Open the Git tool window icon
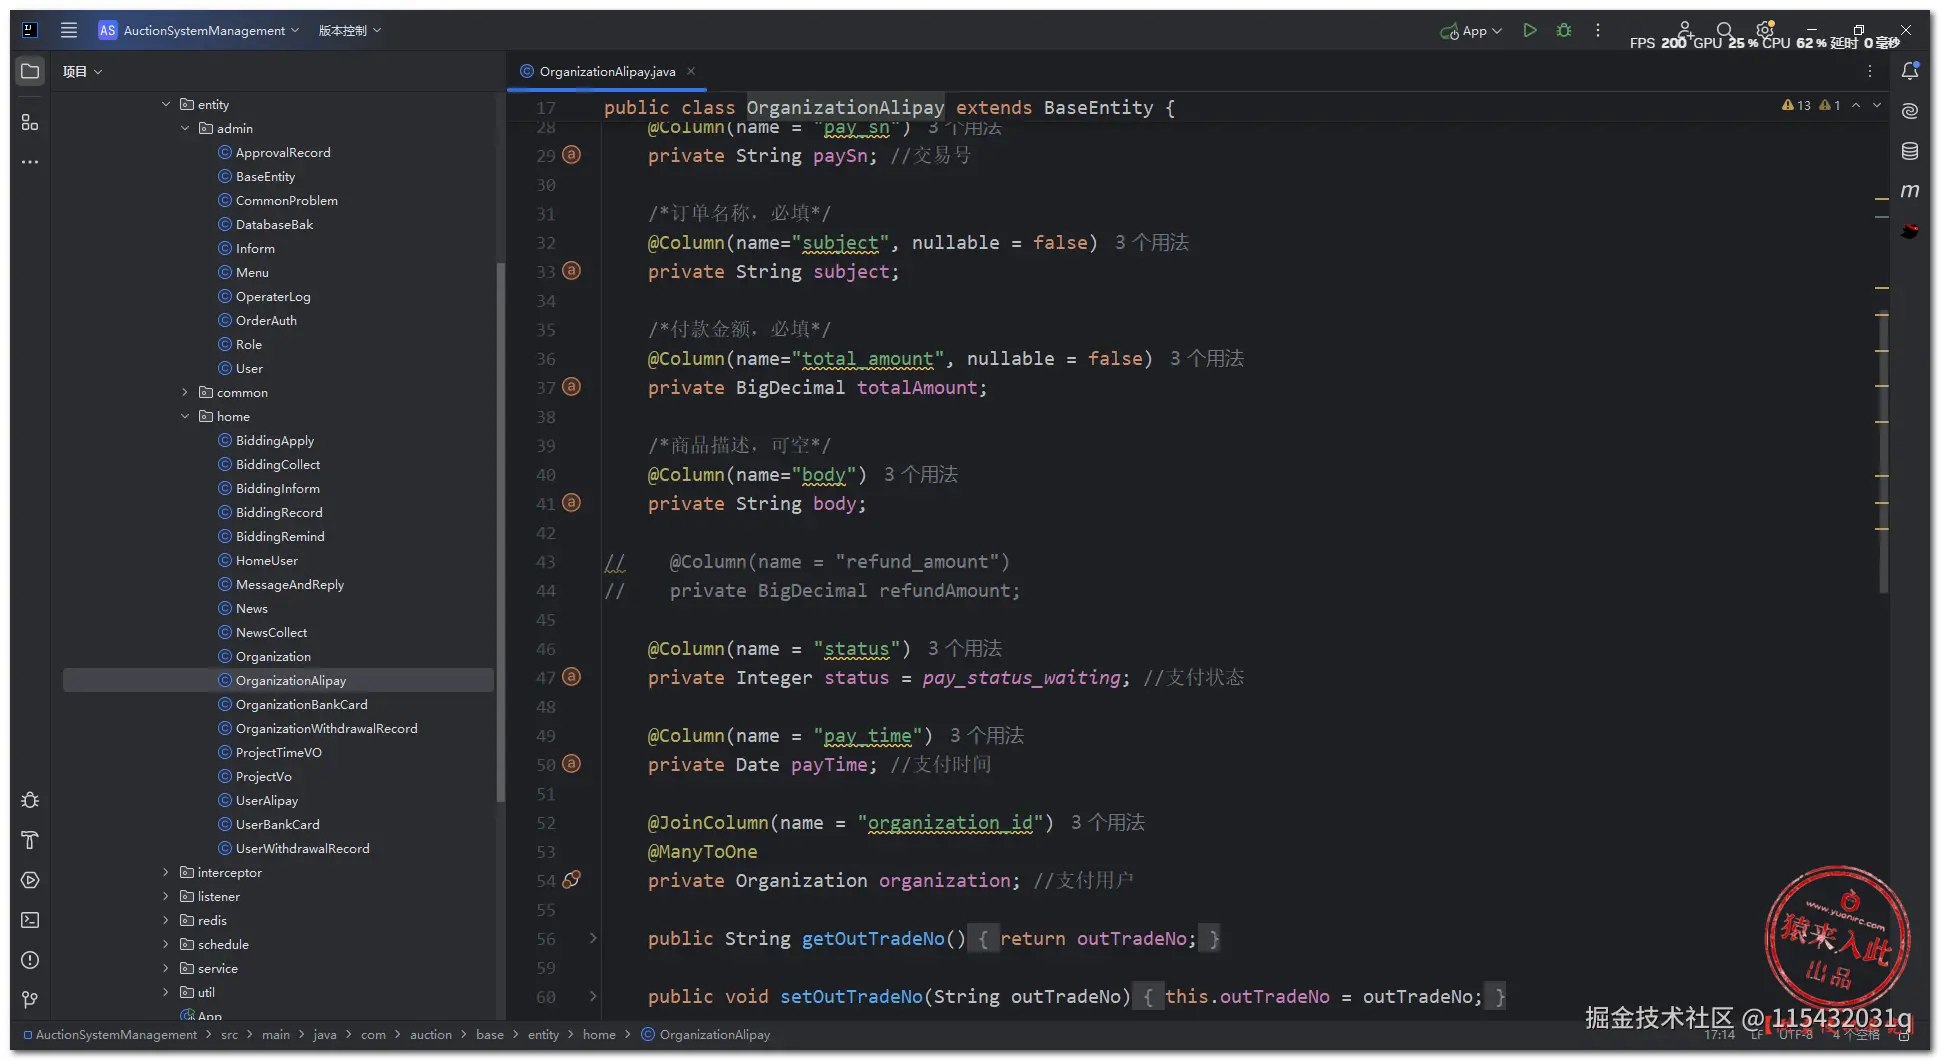This screenshot has width=1941, height=1061. tap(30, 1000)
